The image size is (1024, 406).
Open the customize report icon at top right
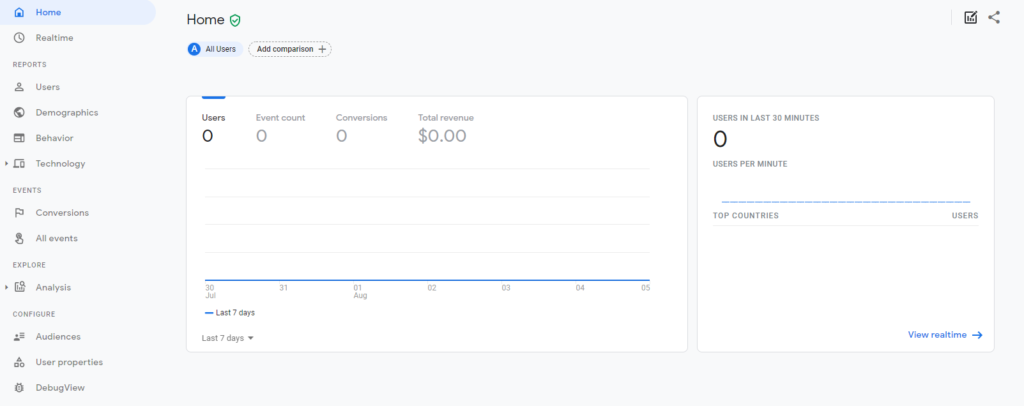(971, 18)
